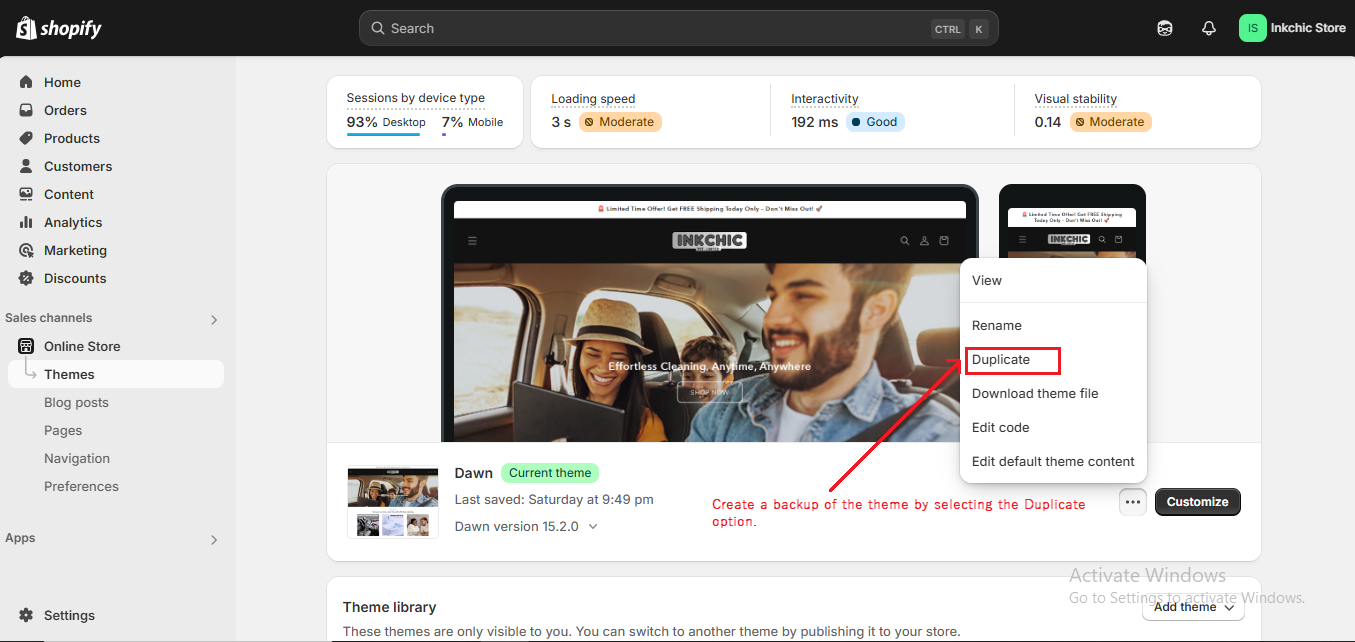
Task: Click the search magnifier icon
Action: click(378, 28)
